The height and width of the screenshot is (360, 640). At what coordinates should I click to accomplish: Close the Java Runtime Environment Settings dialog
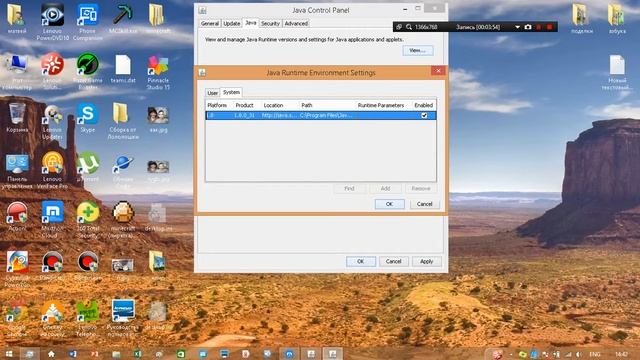click(438, 71)
